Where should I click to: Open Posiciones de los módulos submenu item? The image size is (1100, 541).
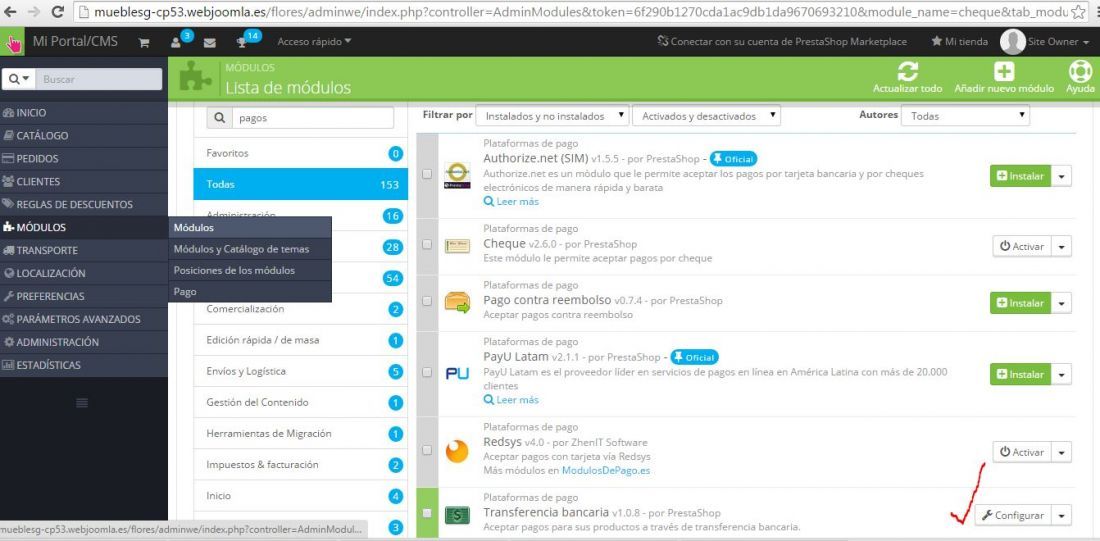click(250, 270)
